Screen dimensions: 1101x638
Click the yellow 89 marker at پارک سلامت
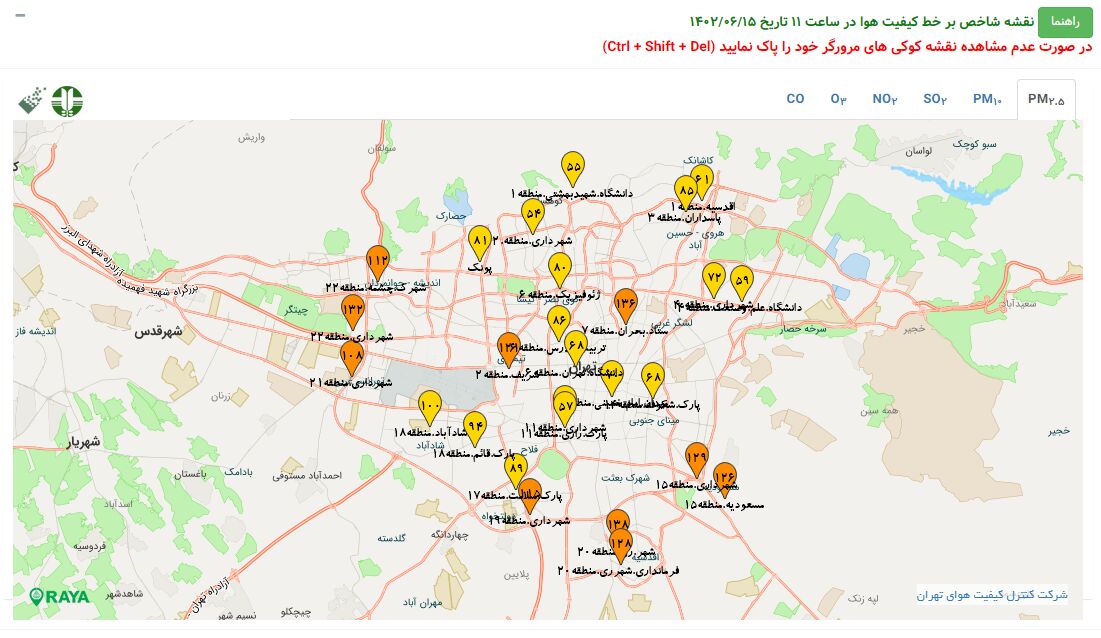click(x=516, y=470)
